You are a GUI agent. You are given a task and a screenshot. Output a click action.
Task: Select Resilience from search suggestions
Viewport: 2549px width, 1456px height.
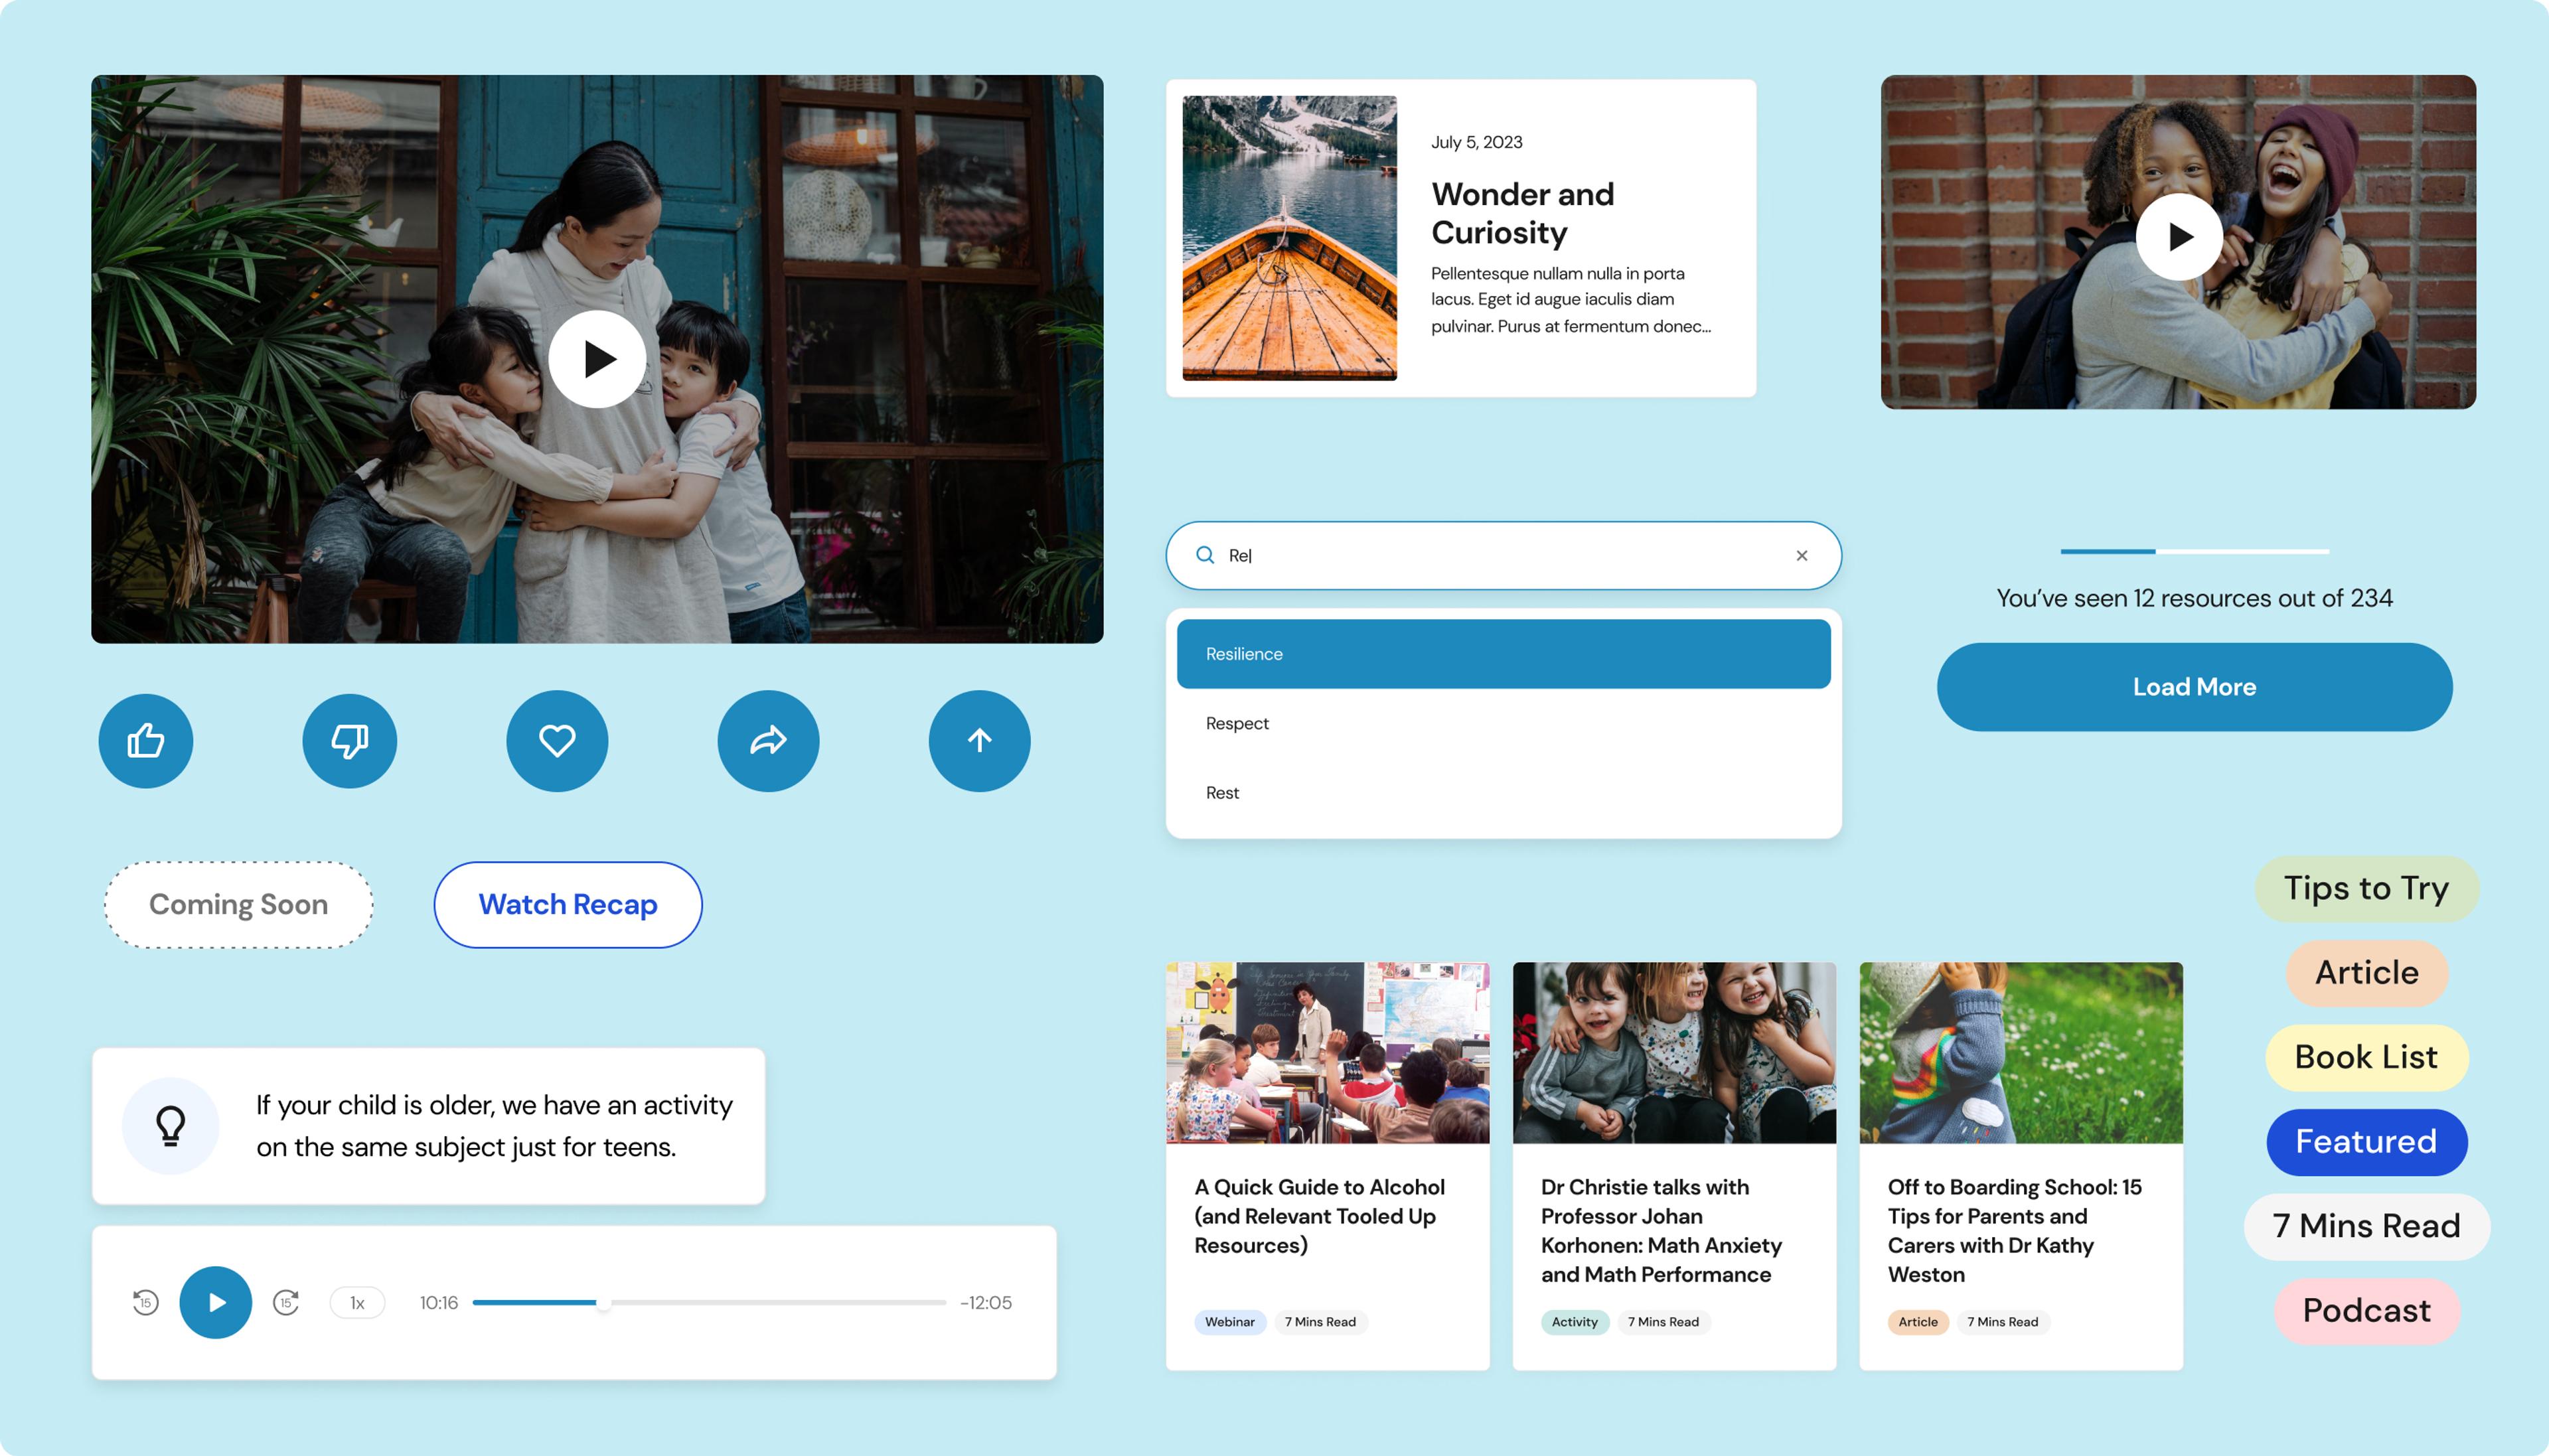coord(1503,654)
